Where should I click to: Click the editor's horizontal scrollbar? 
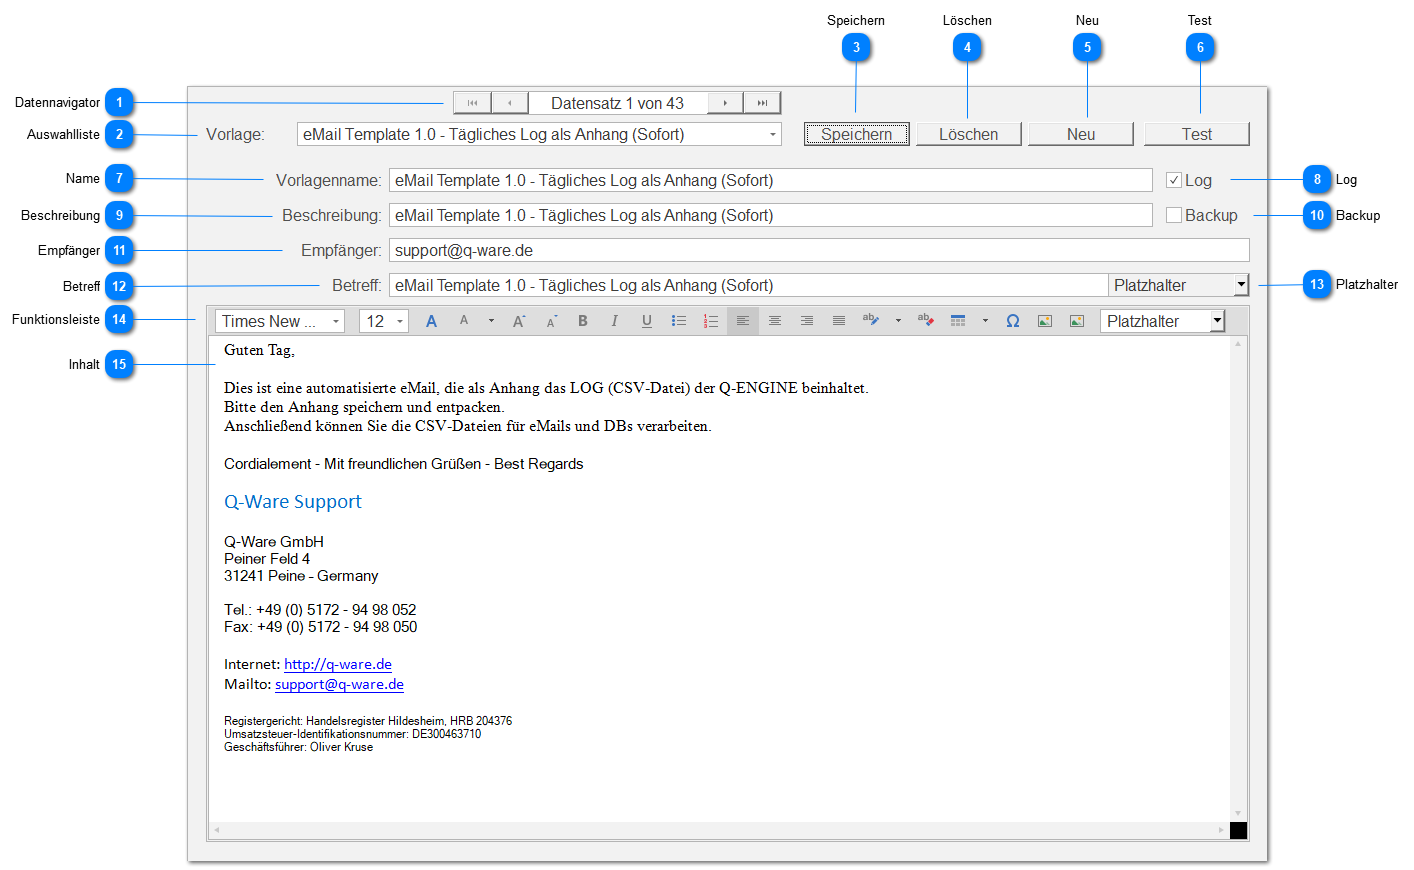click(x=718, y=830)
